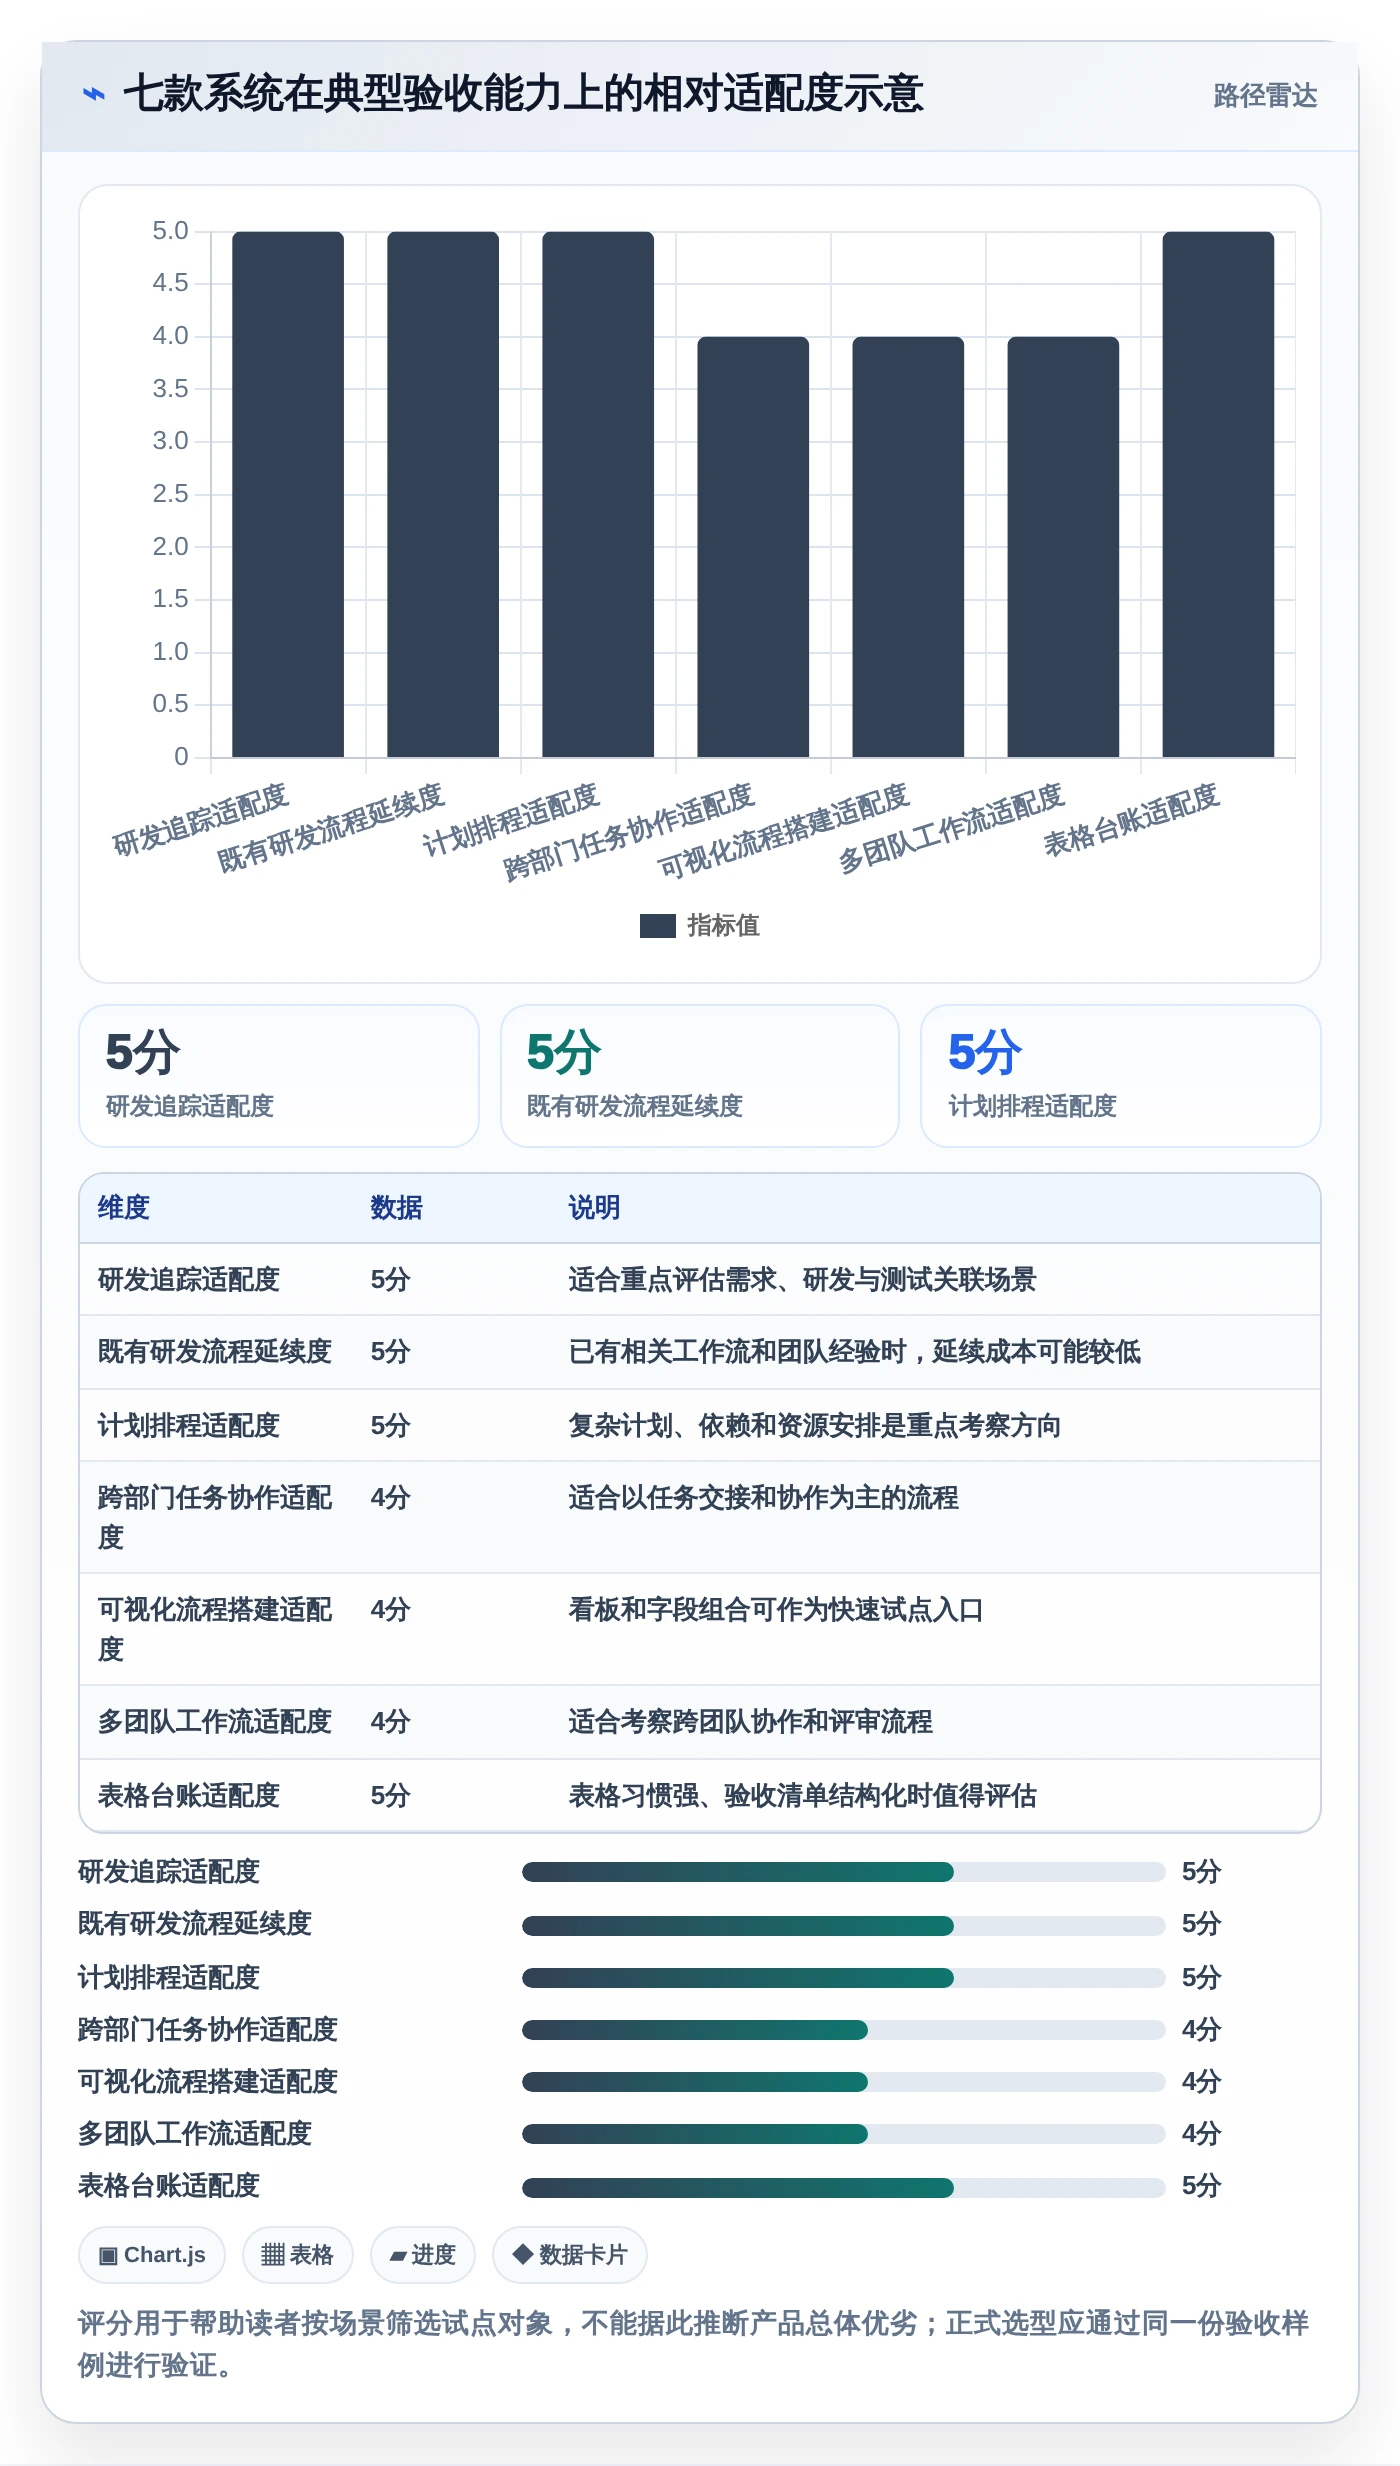Toggle the 指标值 legend color box

tap(657, 926)
